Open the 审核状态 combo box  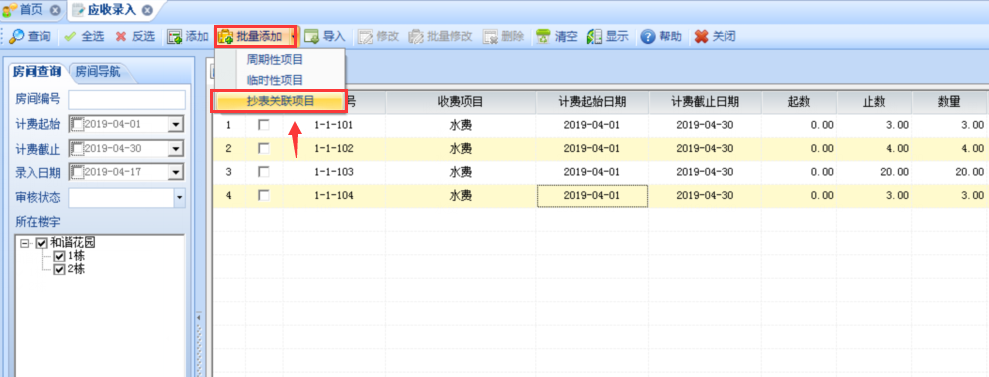coord(179,198)
